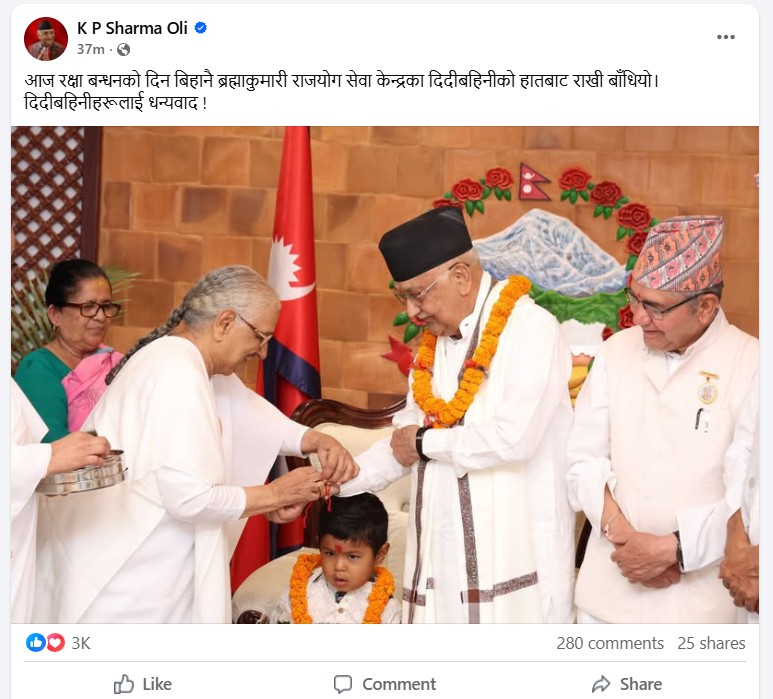Open the post's three-dot options menu
The width and height of the screenshot is (773, 699).
pyautogui.click(x=726, y=37)
